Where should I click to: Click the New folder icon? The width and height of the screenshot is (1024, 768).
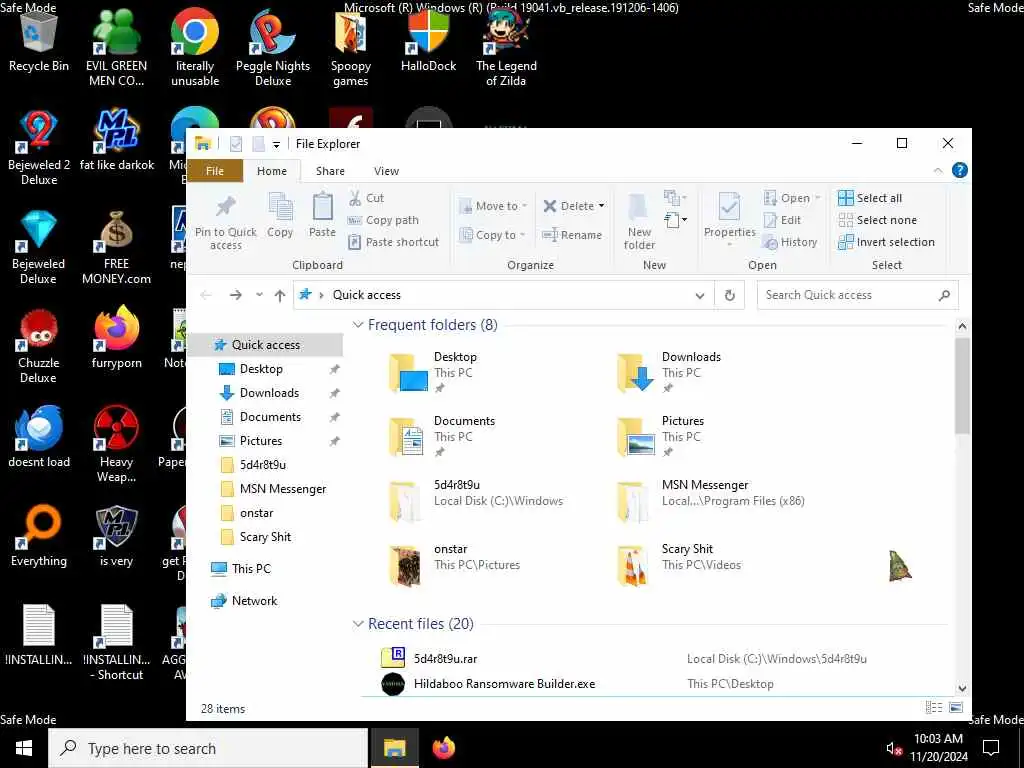[x=639, y=222]
